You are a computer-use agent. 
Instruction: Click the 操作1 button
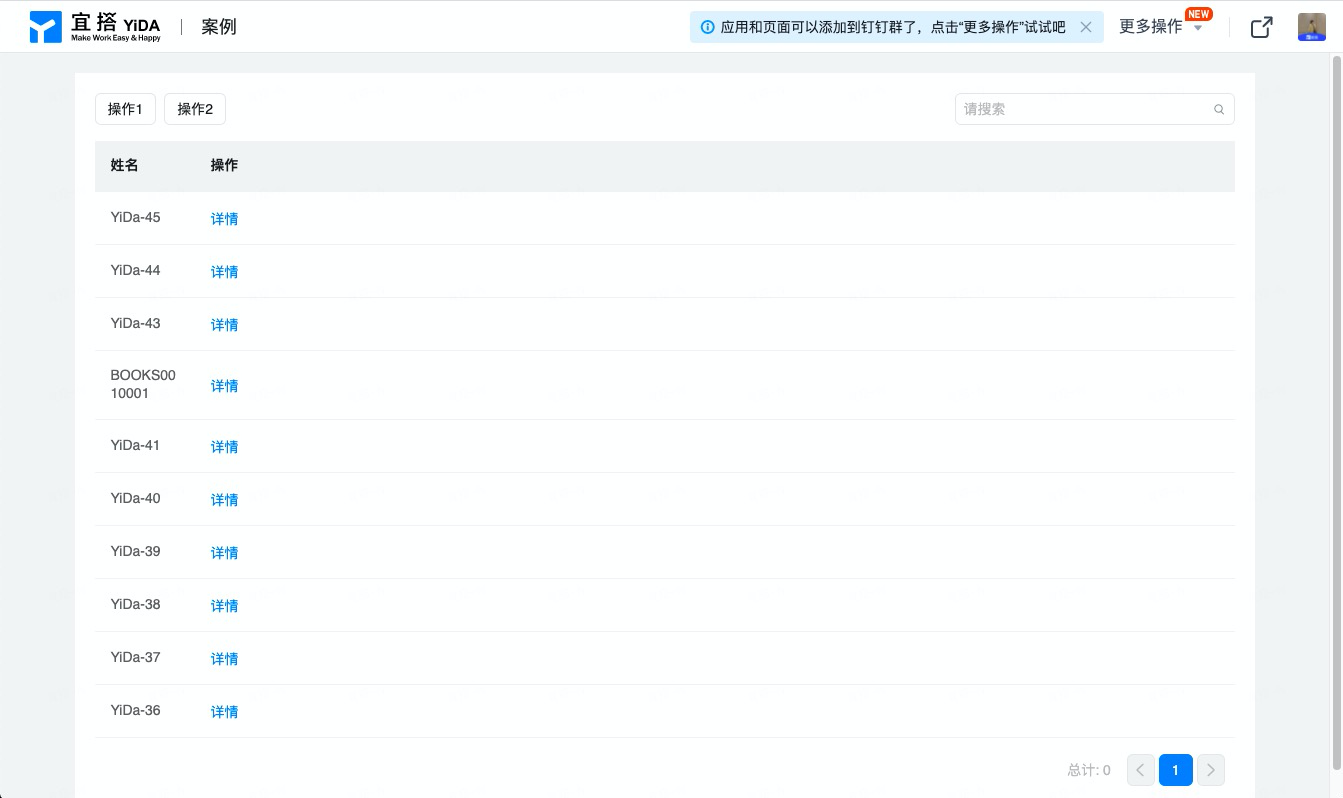click(x=125, y=109)
